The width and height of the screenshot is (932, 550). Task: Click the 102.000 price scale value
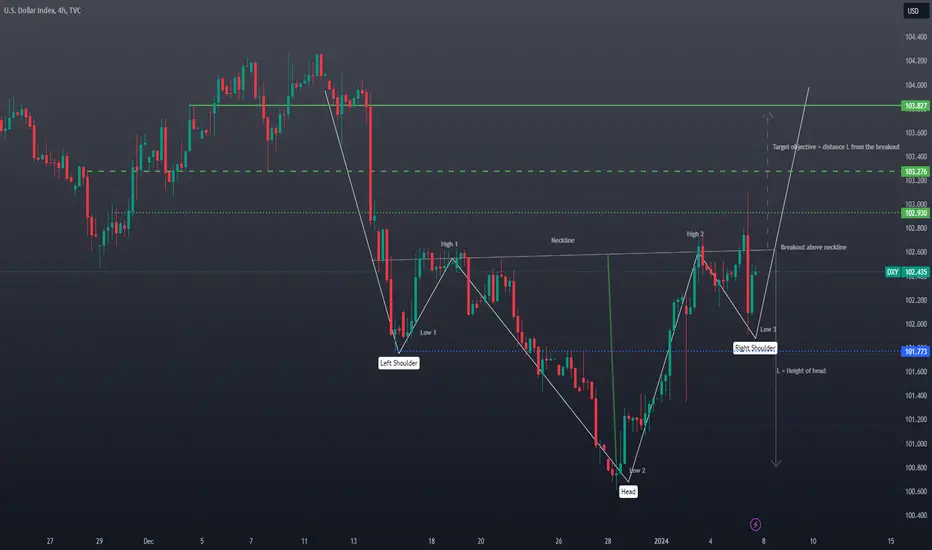click(x=915, y=324)
